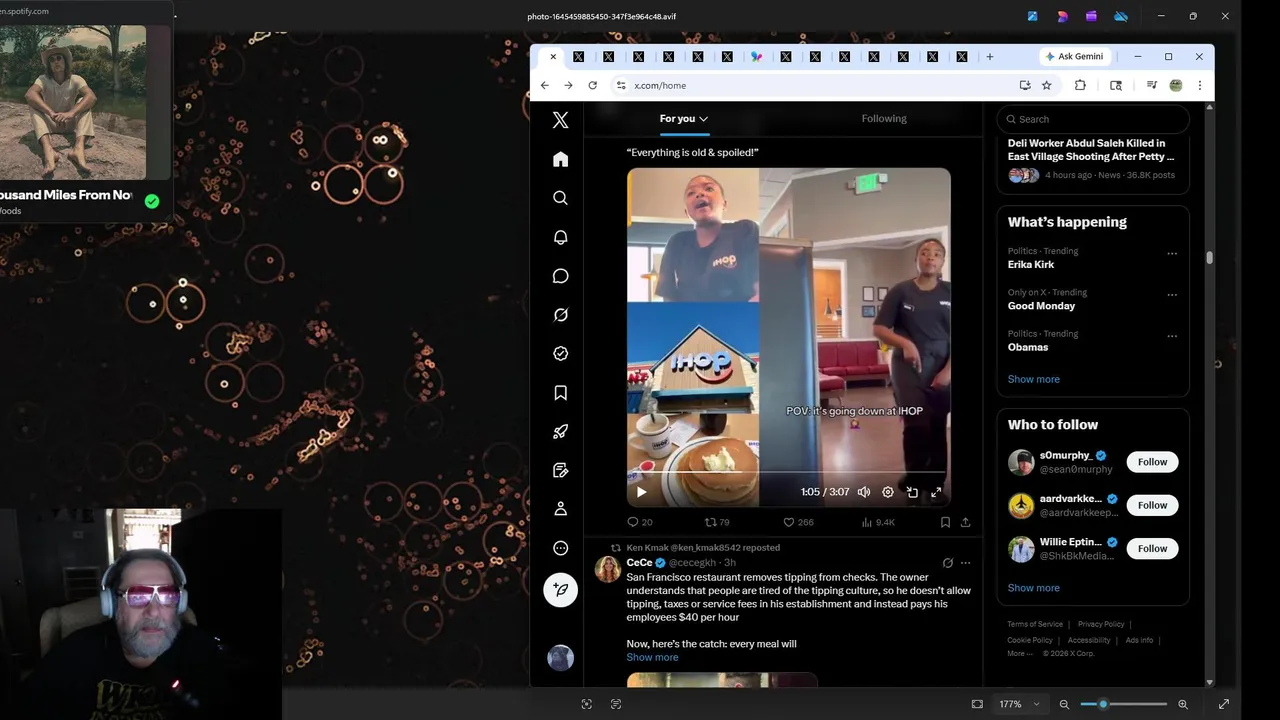
Task: Open account avatar at sidebar bottom
Action: (560, 657)
